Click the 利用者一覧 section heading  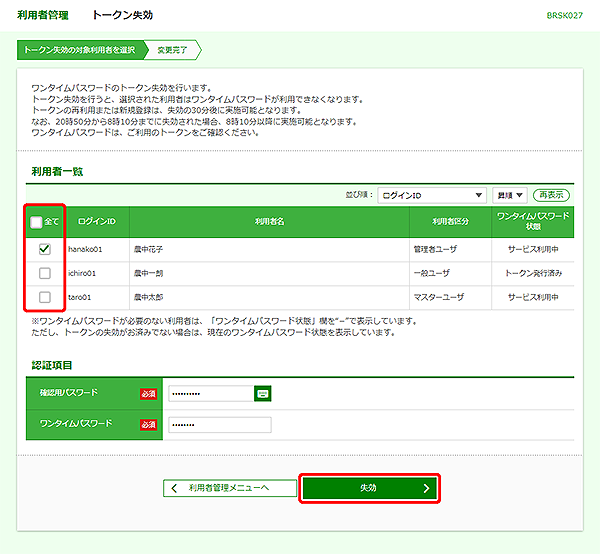[57, 171]
